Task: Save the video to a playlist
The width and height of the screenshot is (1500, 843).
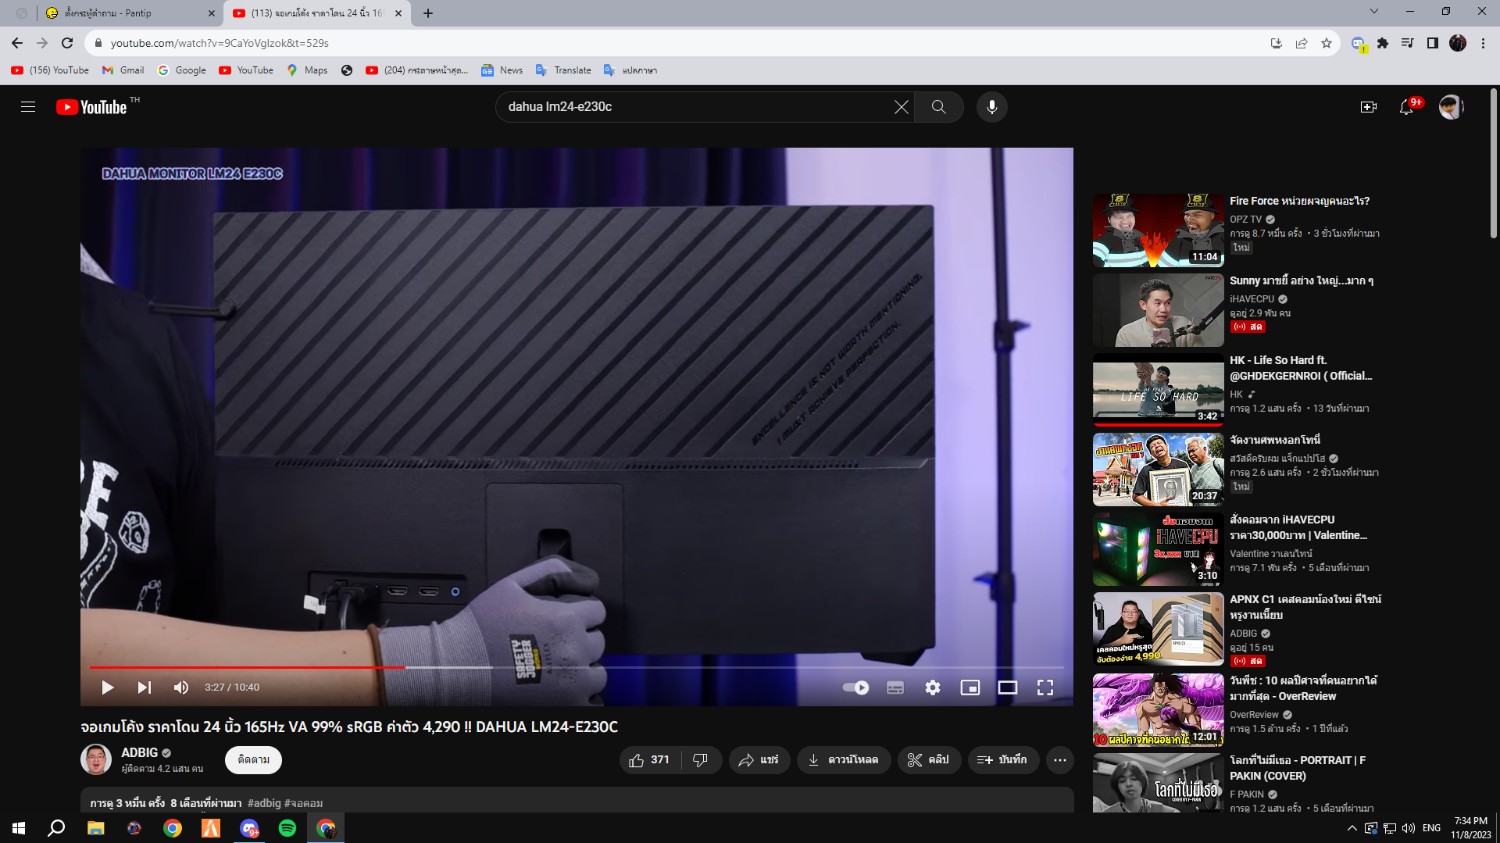Action: (x=1003, y=760)
